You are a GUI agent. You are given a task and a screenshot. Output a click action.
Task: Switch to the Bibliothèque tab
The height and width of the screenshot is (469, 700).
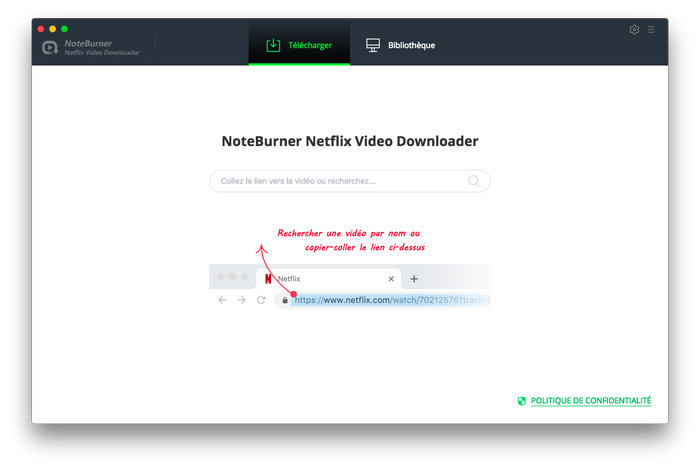point(400,45)
